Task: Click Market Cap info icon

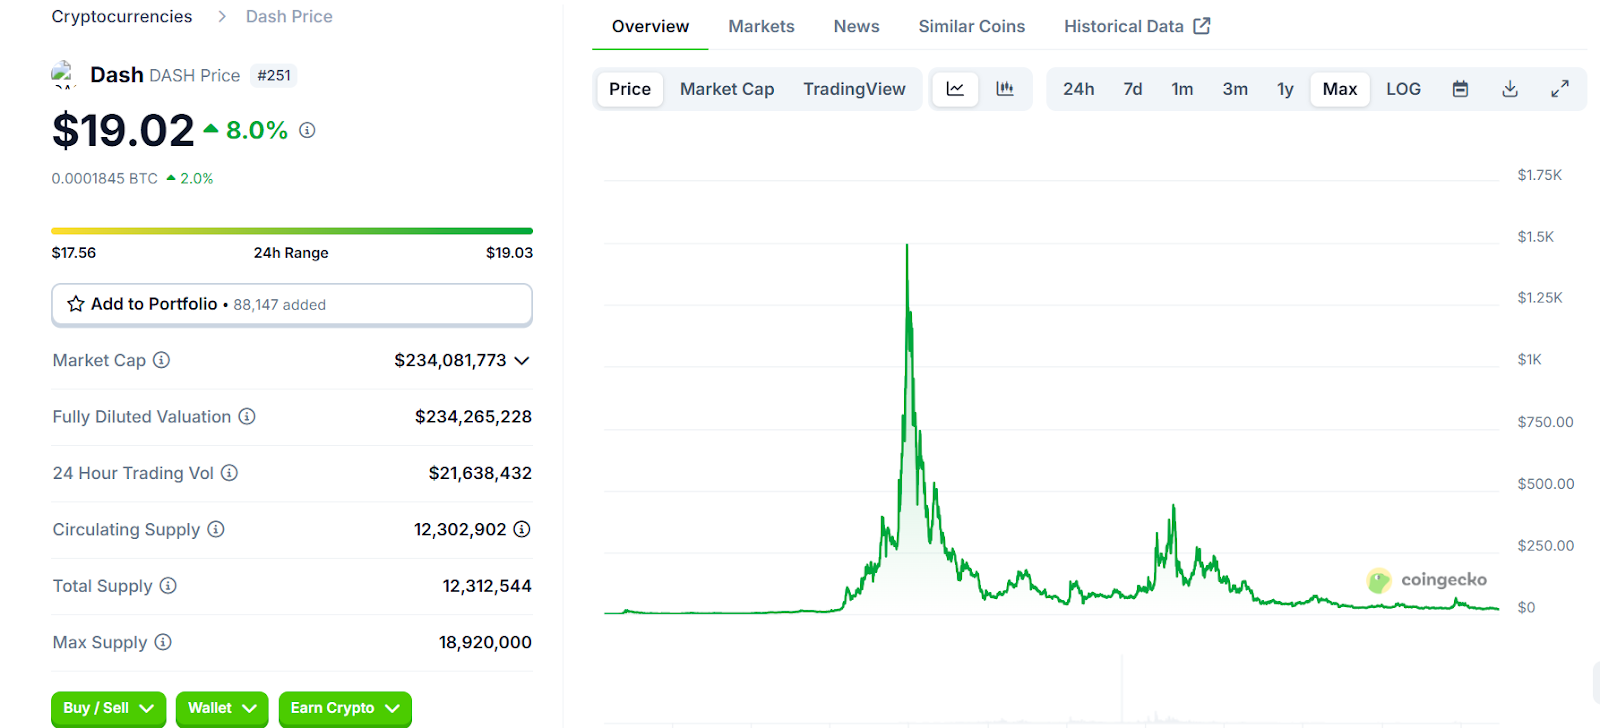Action: click(x=161, y=360)
